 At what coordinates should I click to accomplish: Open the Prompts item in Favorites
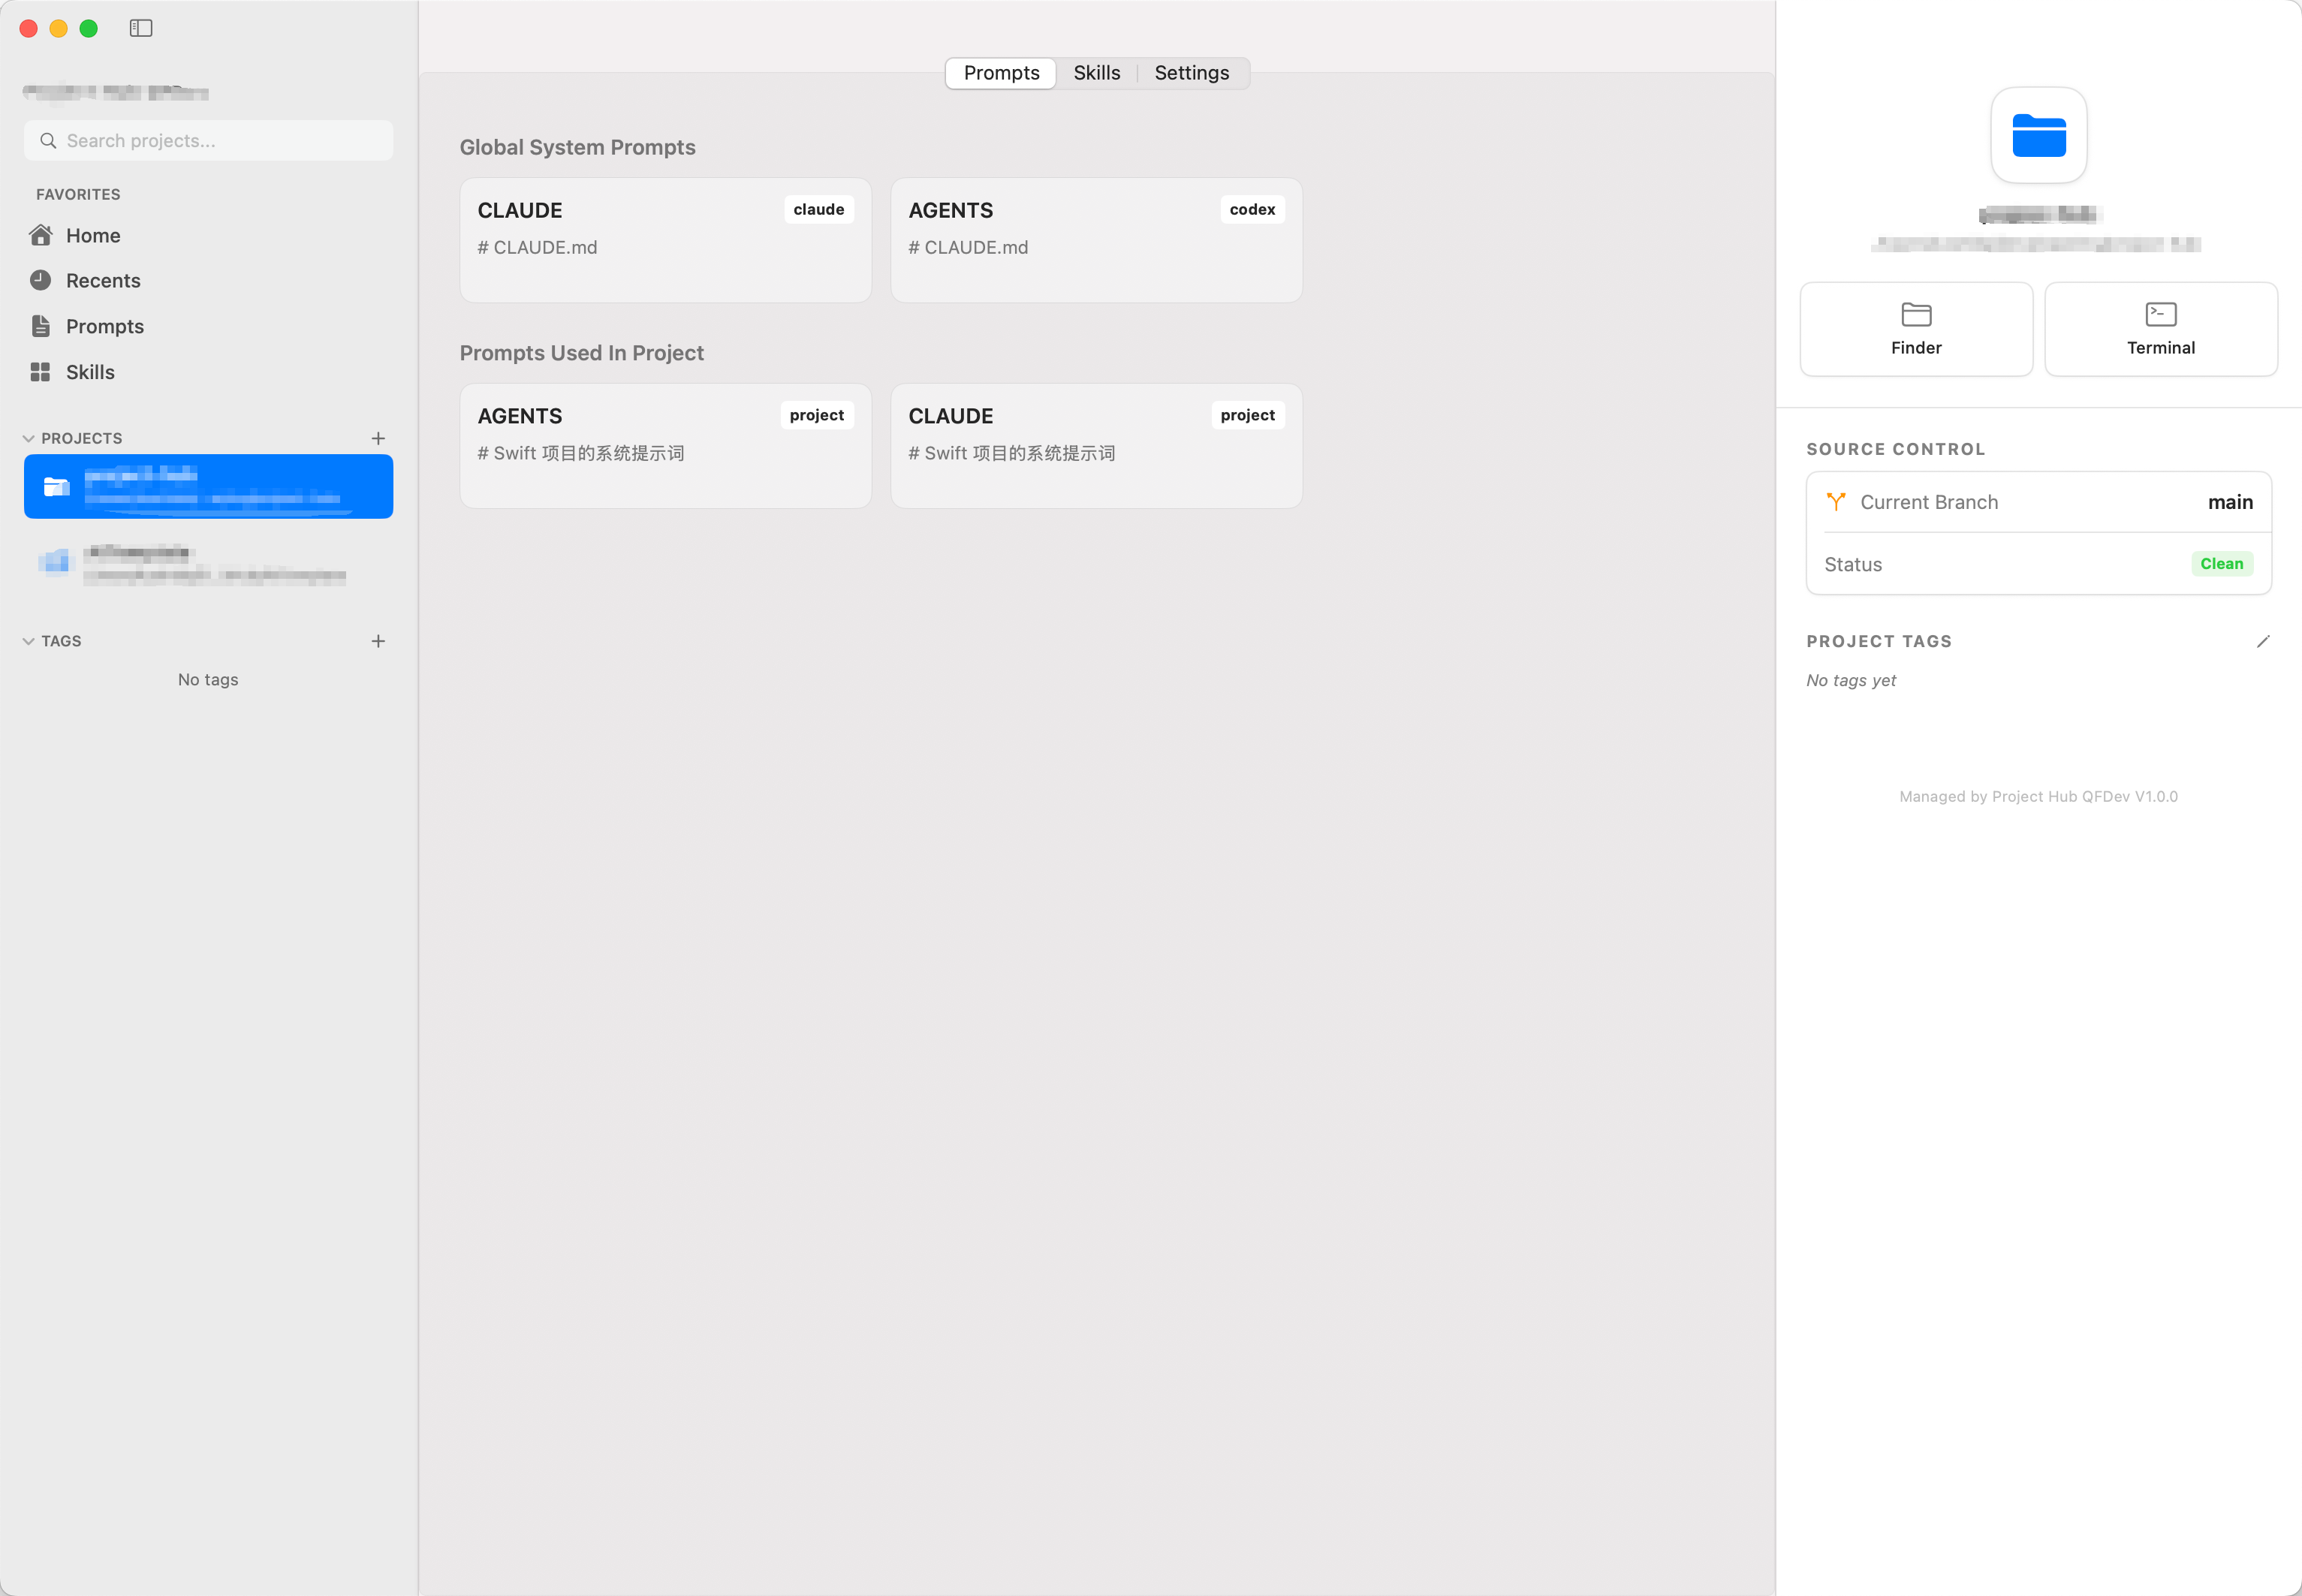coord(208,326)
